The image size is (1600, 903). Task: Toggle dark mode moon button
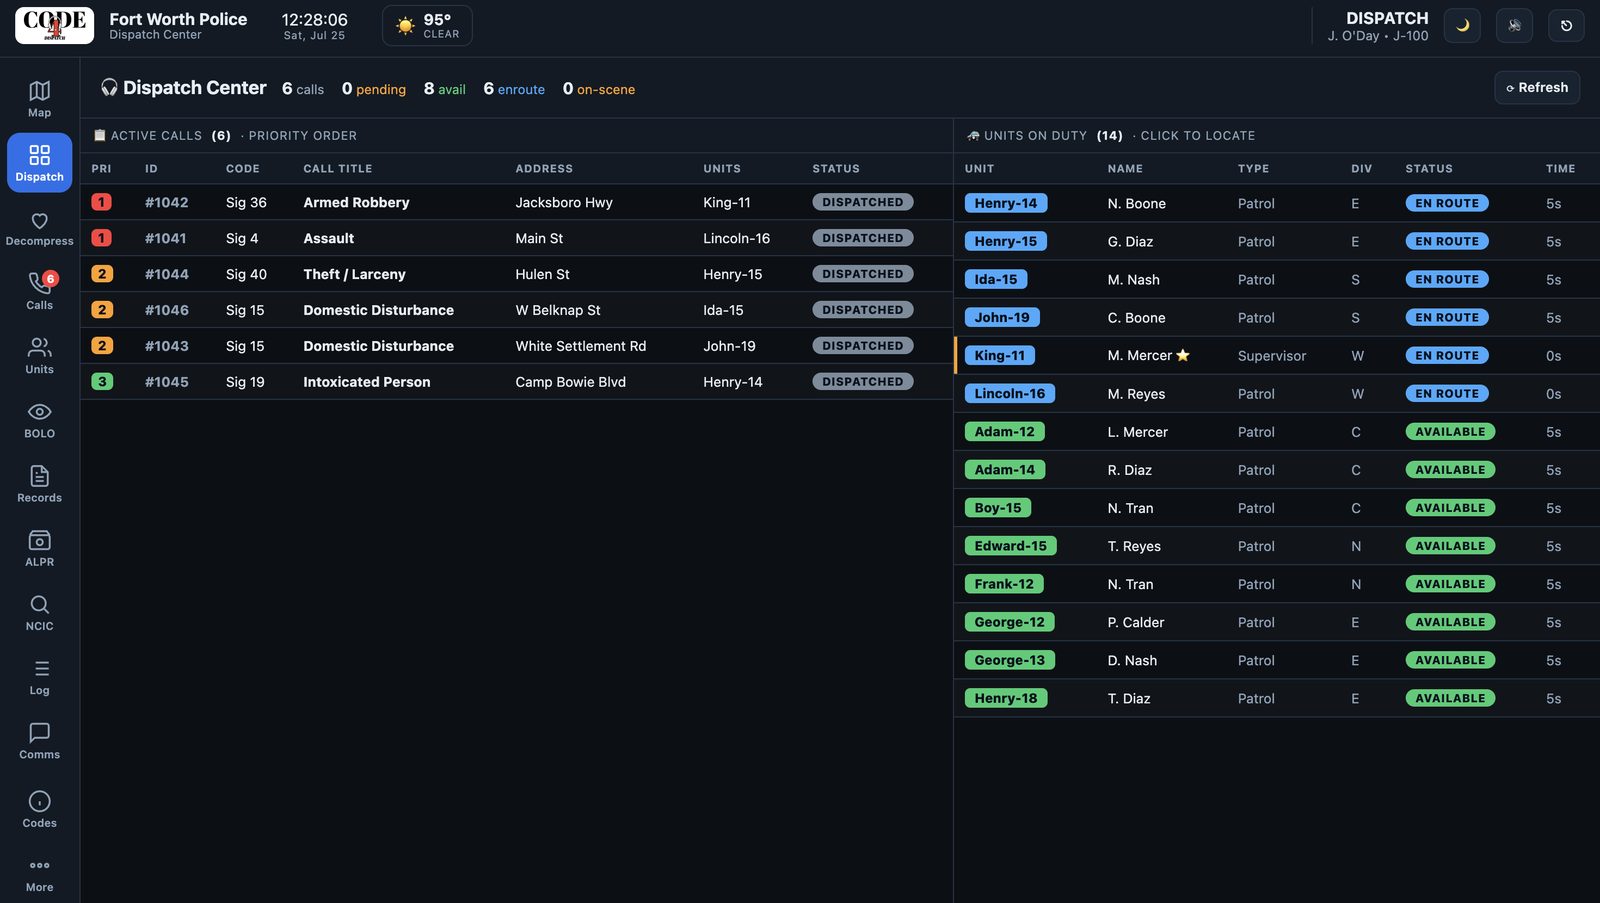1462,25
